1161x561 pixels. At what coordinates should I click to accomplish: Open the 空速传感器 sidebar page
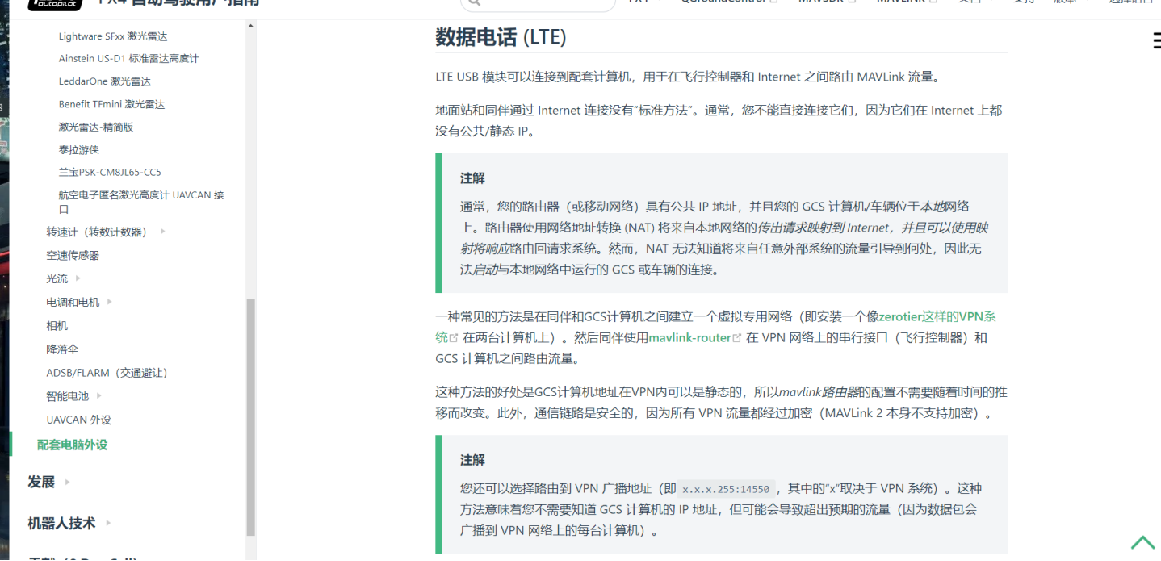coord(73,255)
